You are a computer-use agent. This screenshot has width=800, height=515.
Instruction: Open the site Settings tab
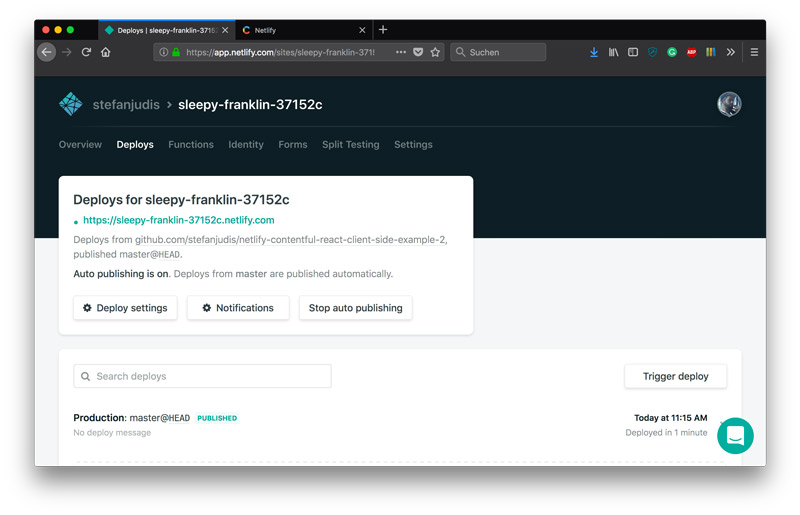point(413,144)
